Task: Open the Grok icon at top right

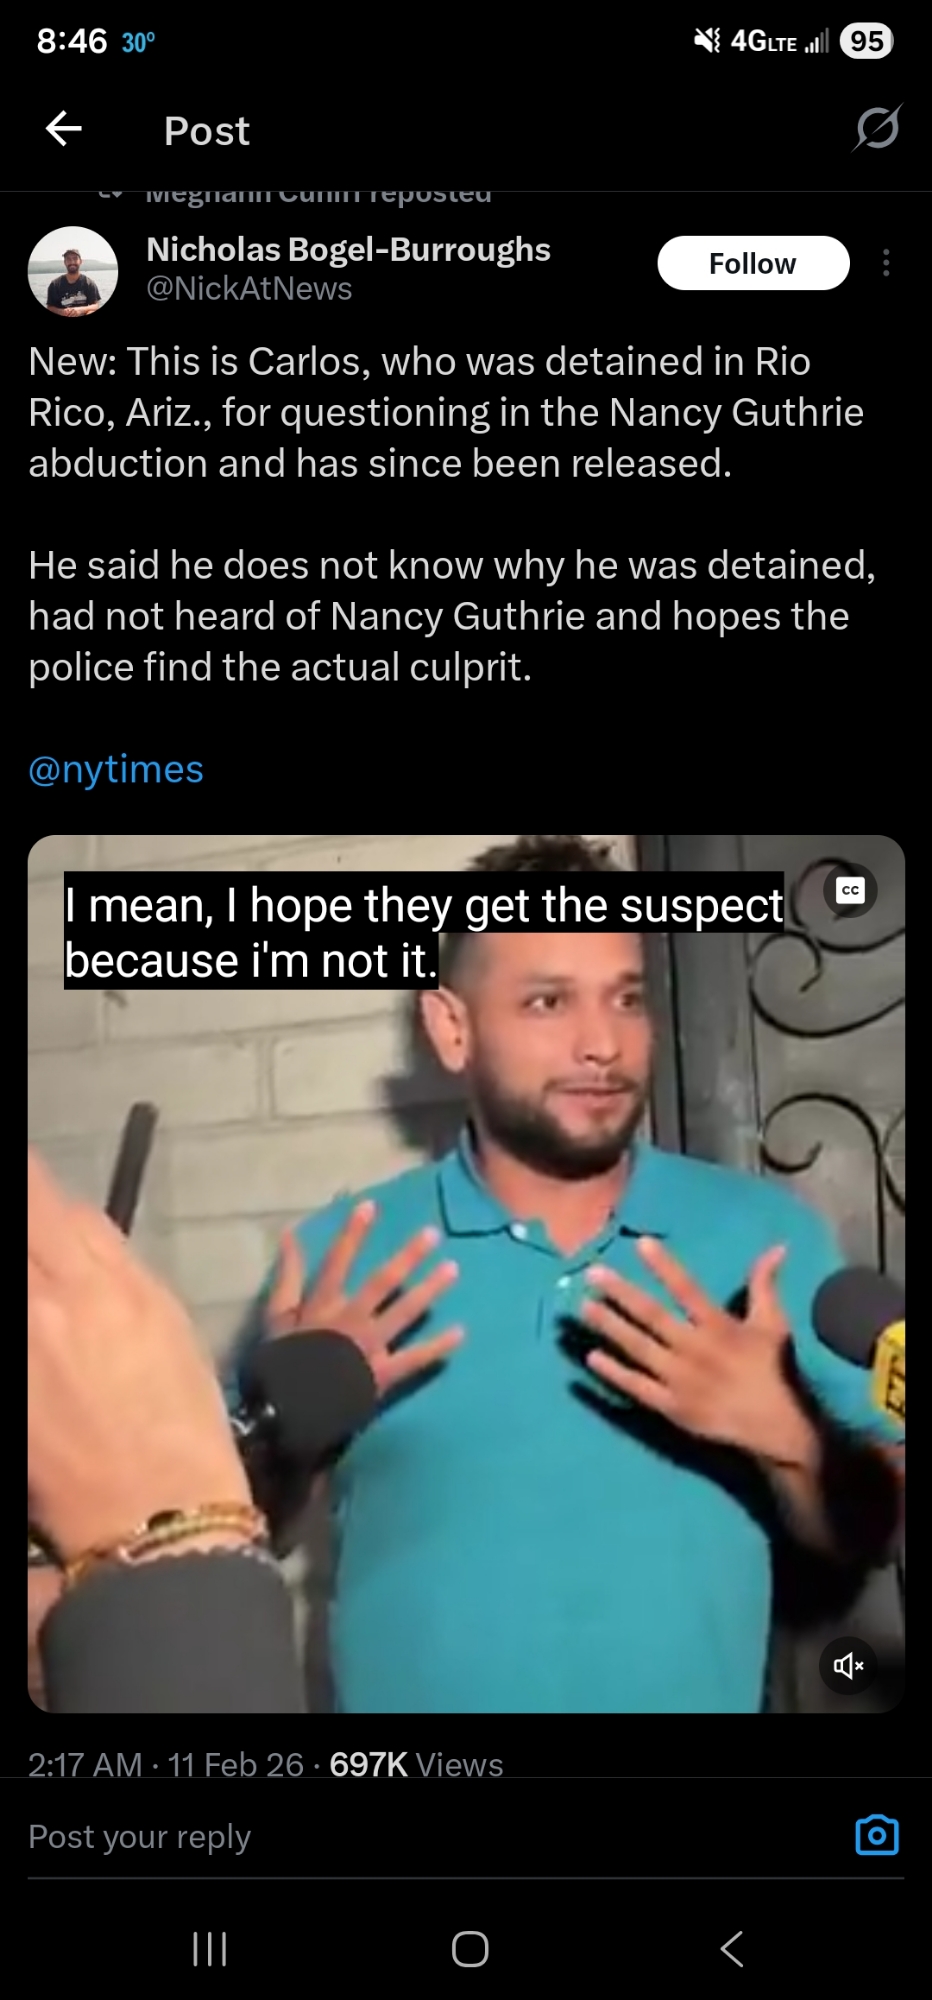Action: (878, 128)
